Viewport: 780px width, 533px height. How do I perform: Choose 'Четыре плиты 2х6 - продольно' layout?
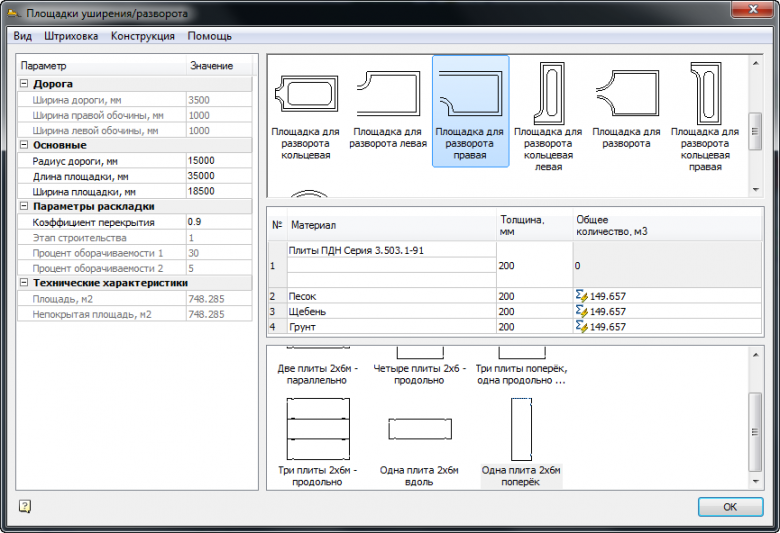419,367
